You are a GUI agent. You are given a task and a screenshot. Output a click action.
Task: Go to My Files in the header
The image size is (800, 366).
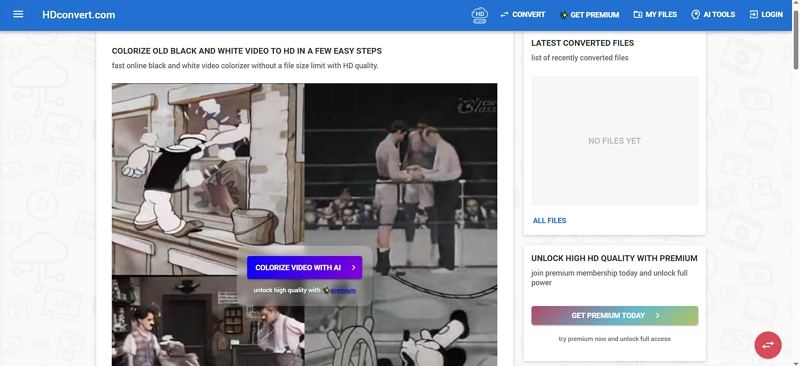point(655,15)
